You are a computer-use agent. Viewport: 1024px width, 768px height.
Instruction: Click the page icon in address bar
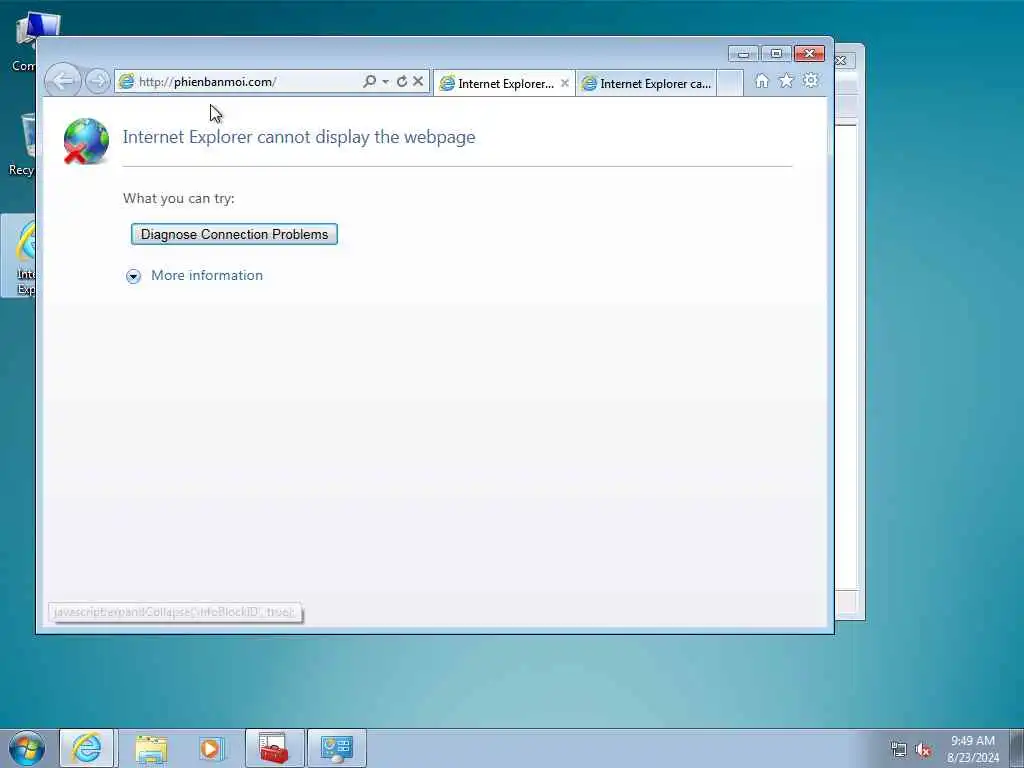tap(126, 81)
